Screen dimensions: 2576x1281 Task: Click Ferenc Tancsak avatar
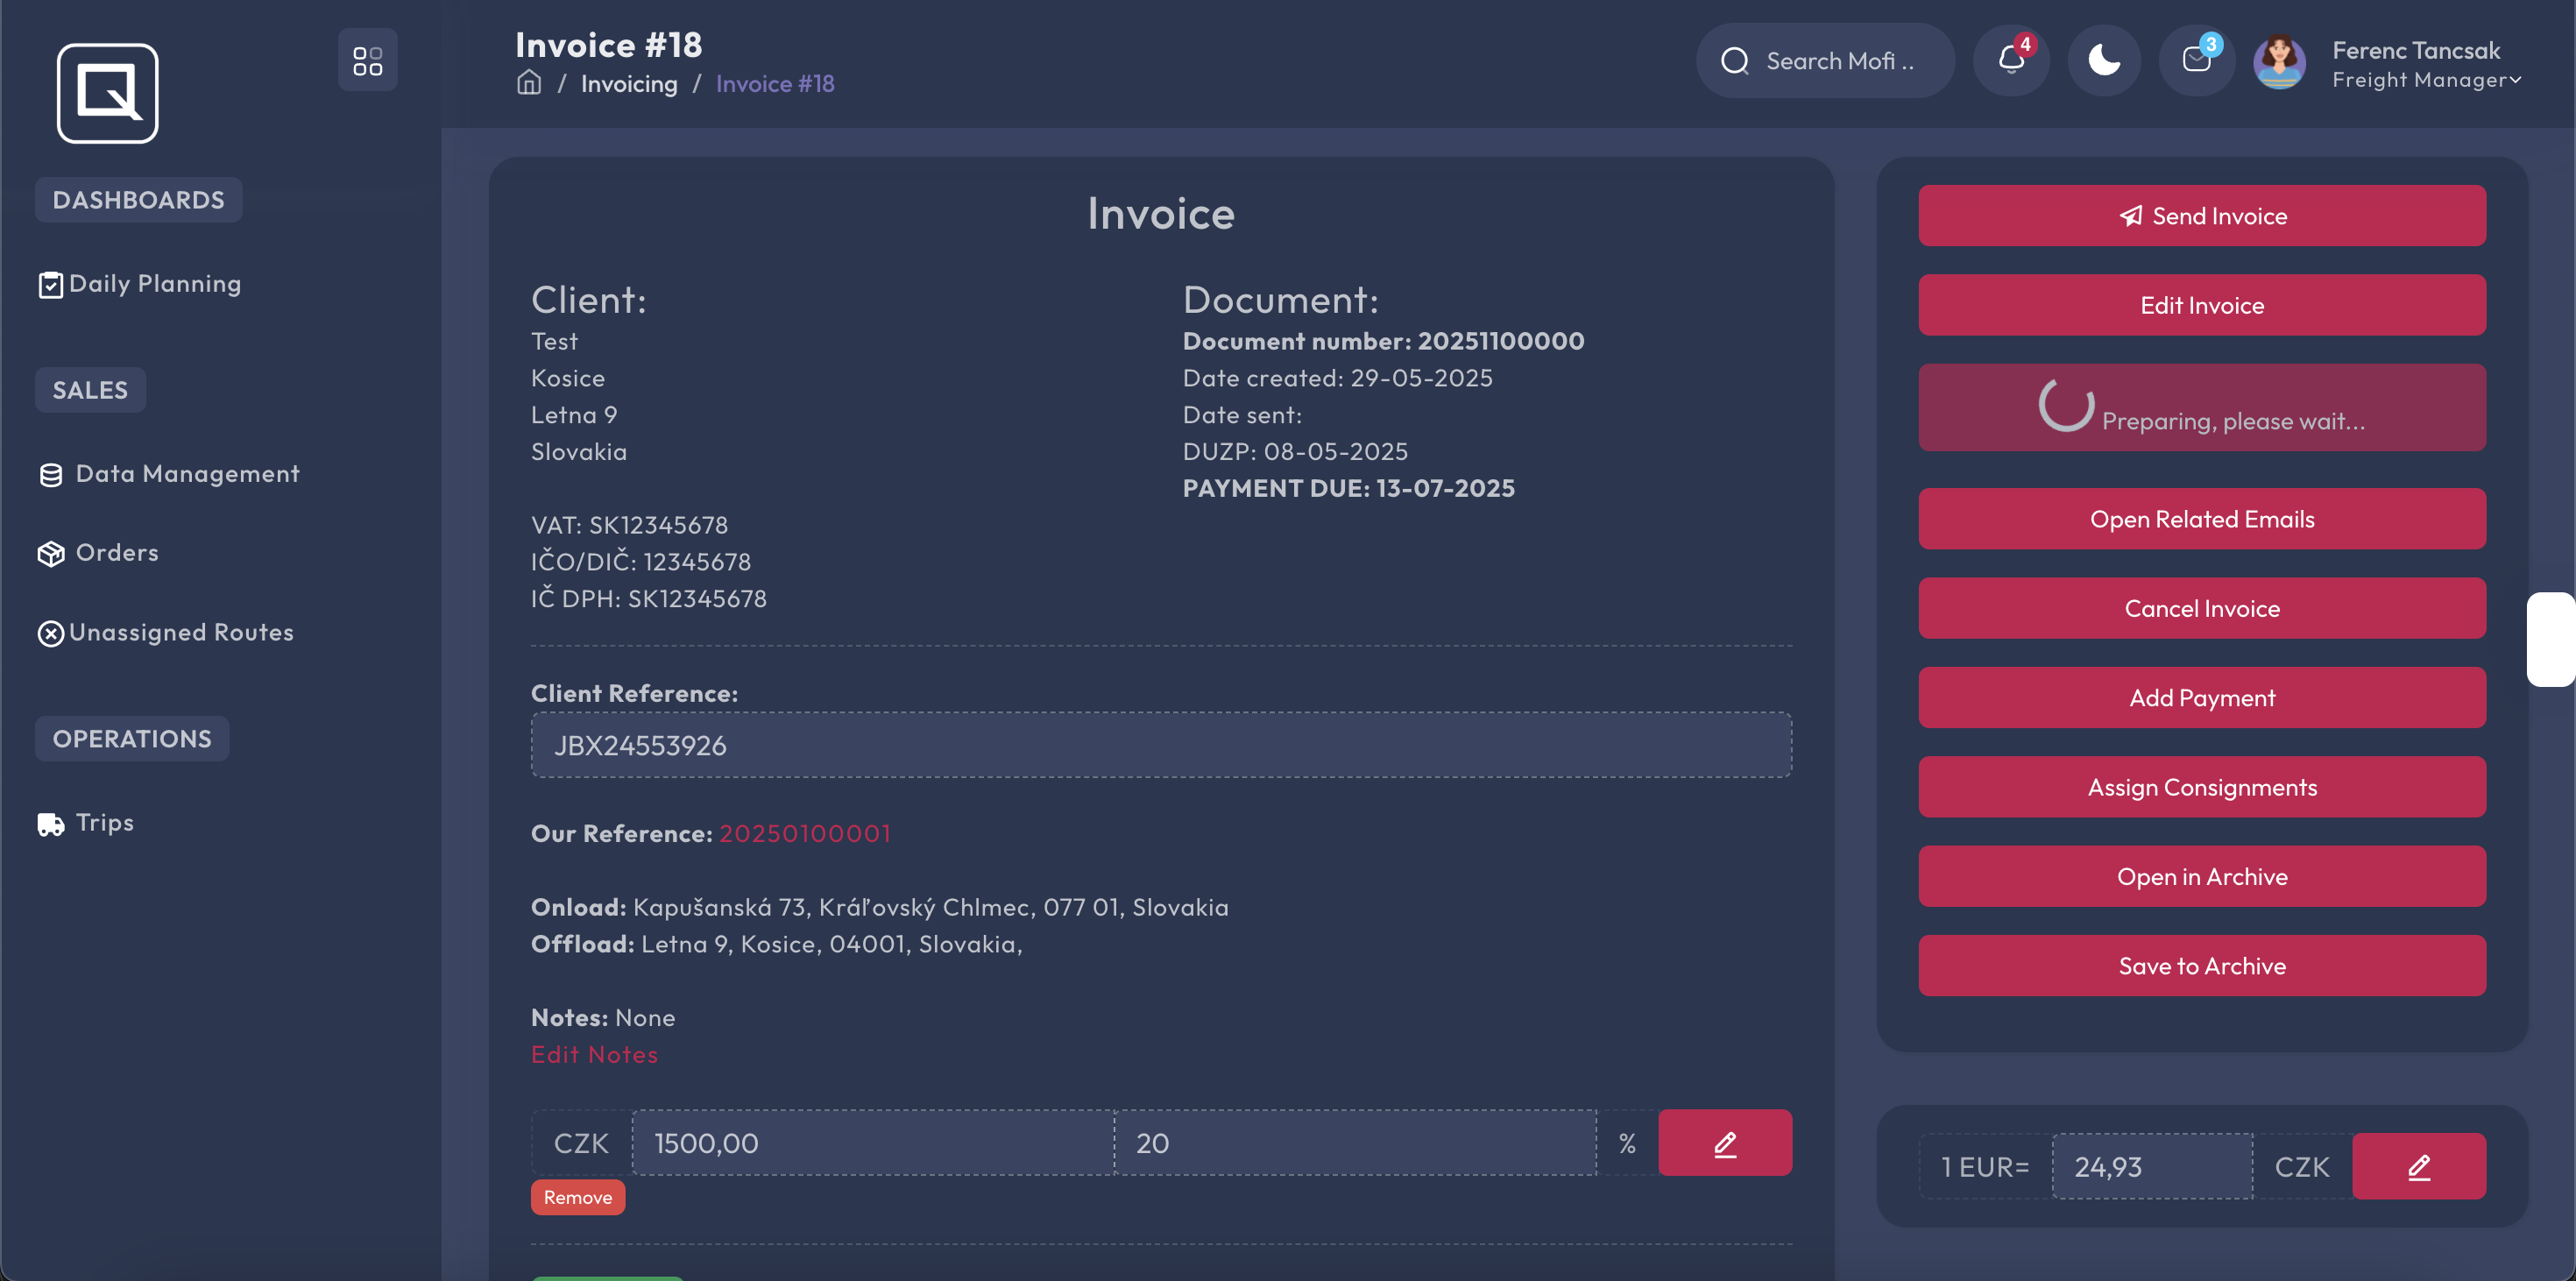tap(2279, 63)
